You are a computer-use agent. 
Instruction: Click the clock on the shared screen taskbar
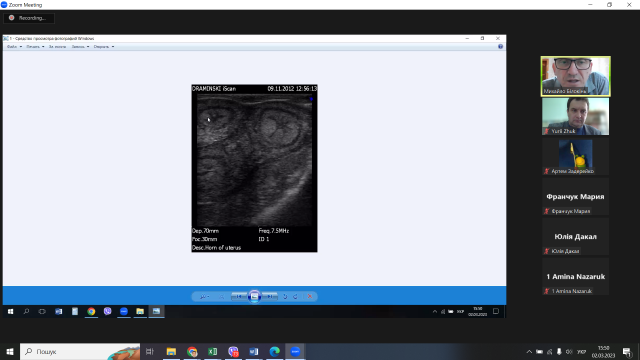click(x=478, y=311)
